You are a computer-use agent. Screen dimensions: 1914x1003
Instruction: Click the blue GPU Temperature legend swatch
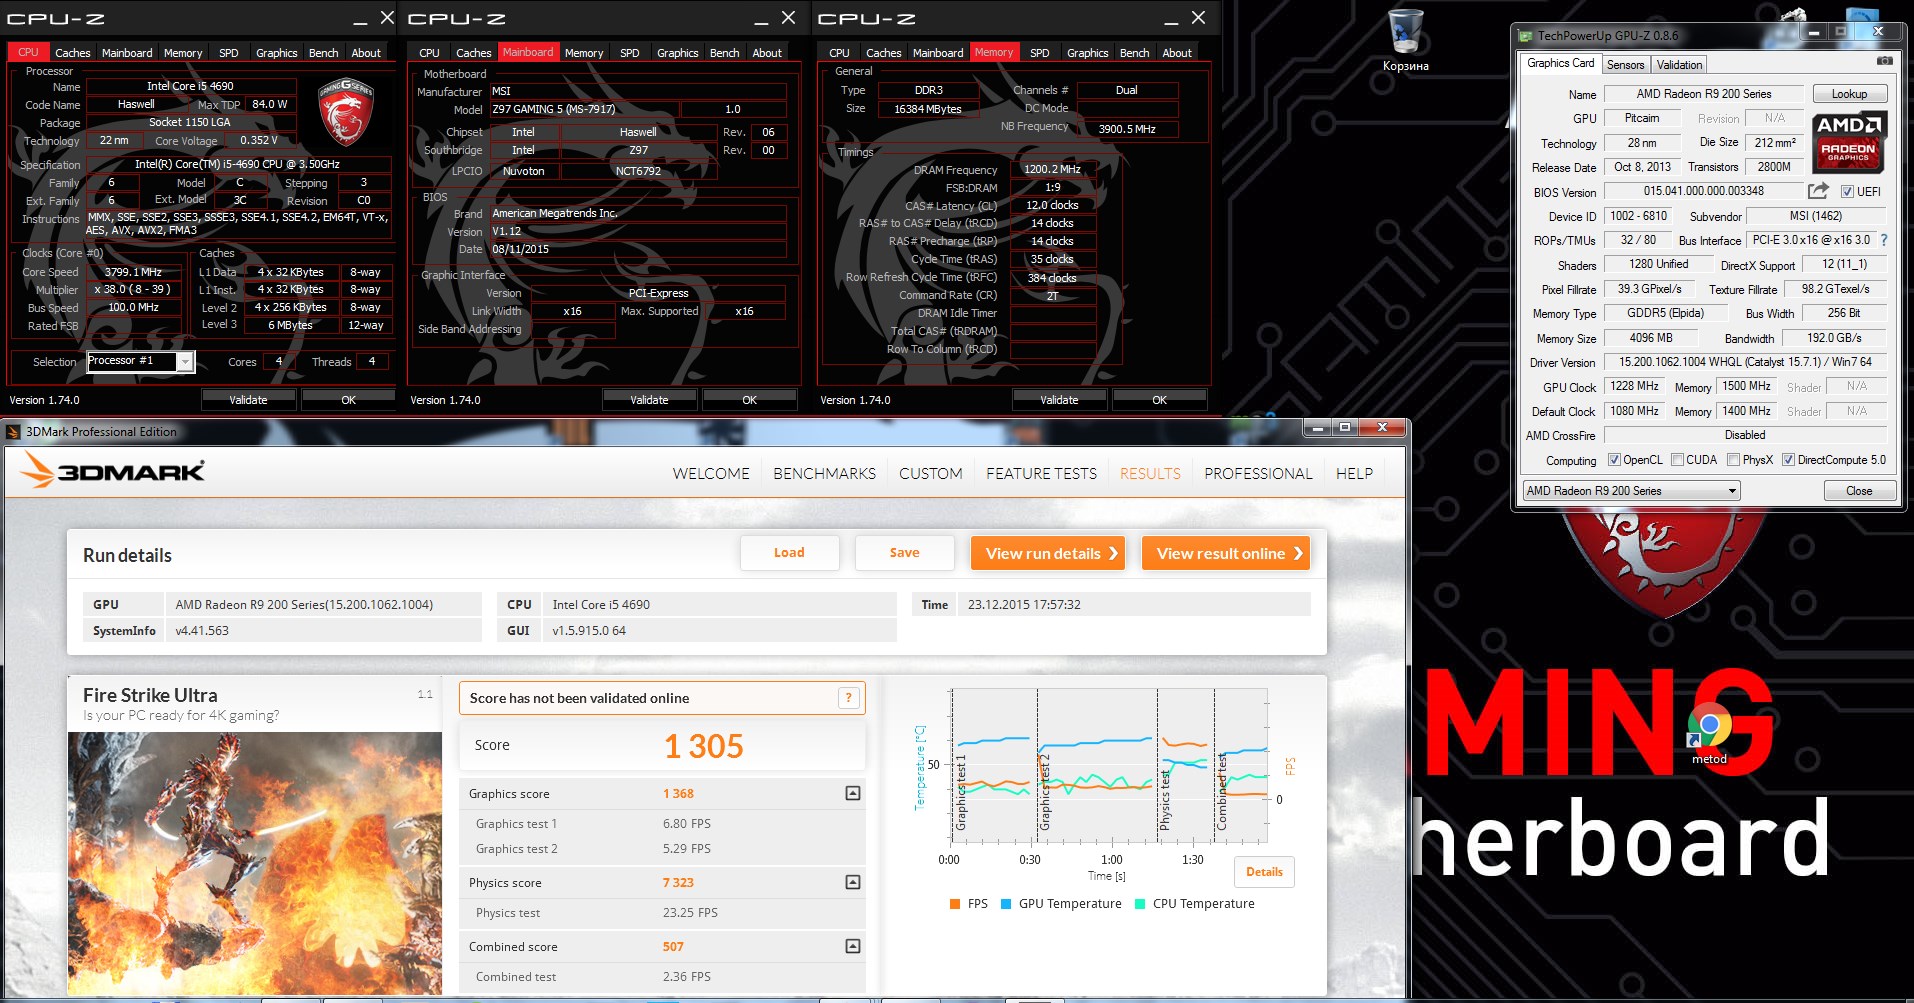1006,904
